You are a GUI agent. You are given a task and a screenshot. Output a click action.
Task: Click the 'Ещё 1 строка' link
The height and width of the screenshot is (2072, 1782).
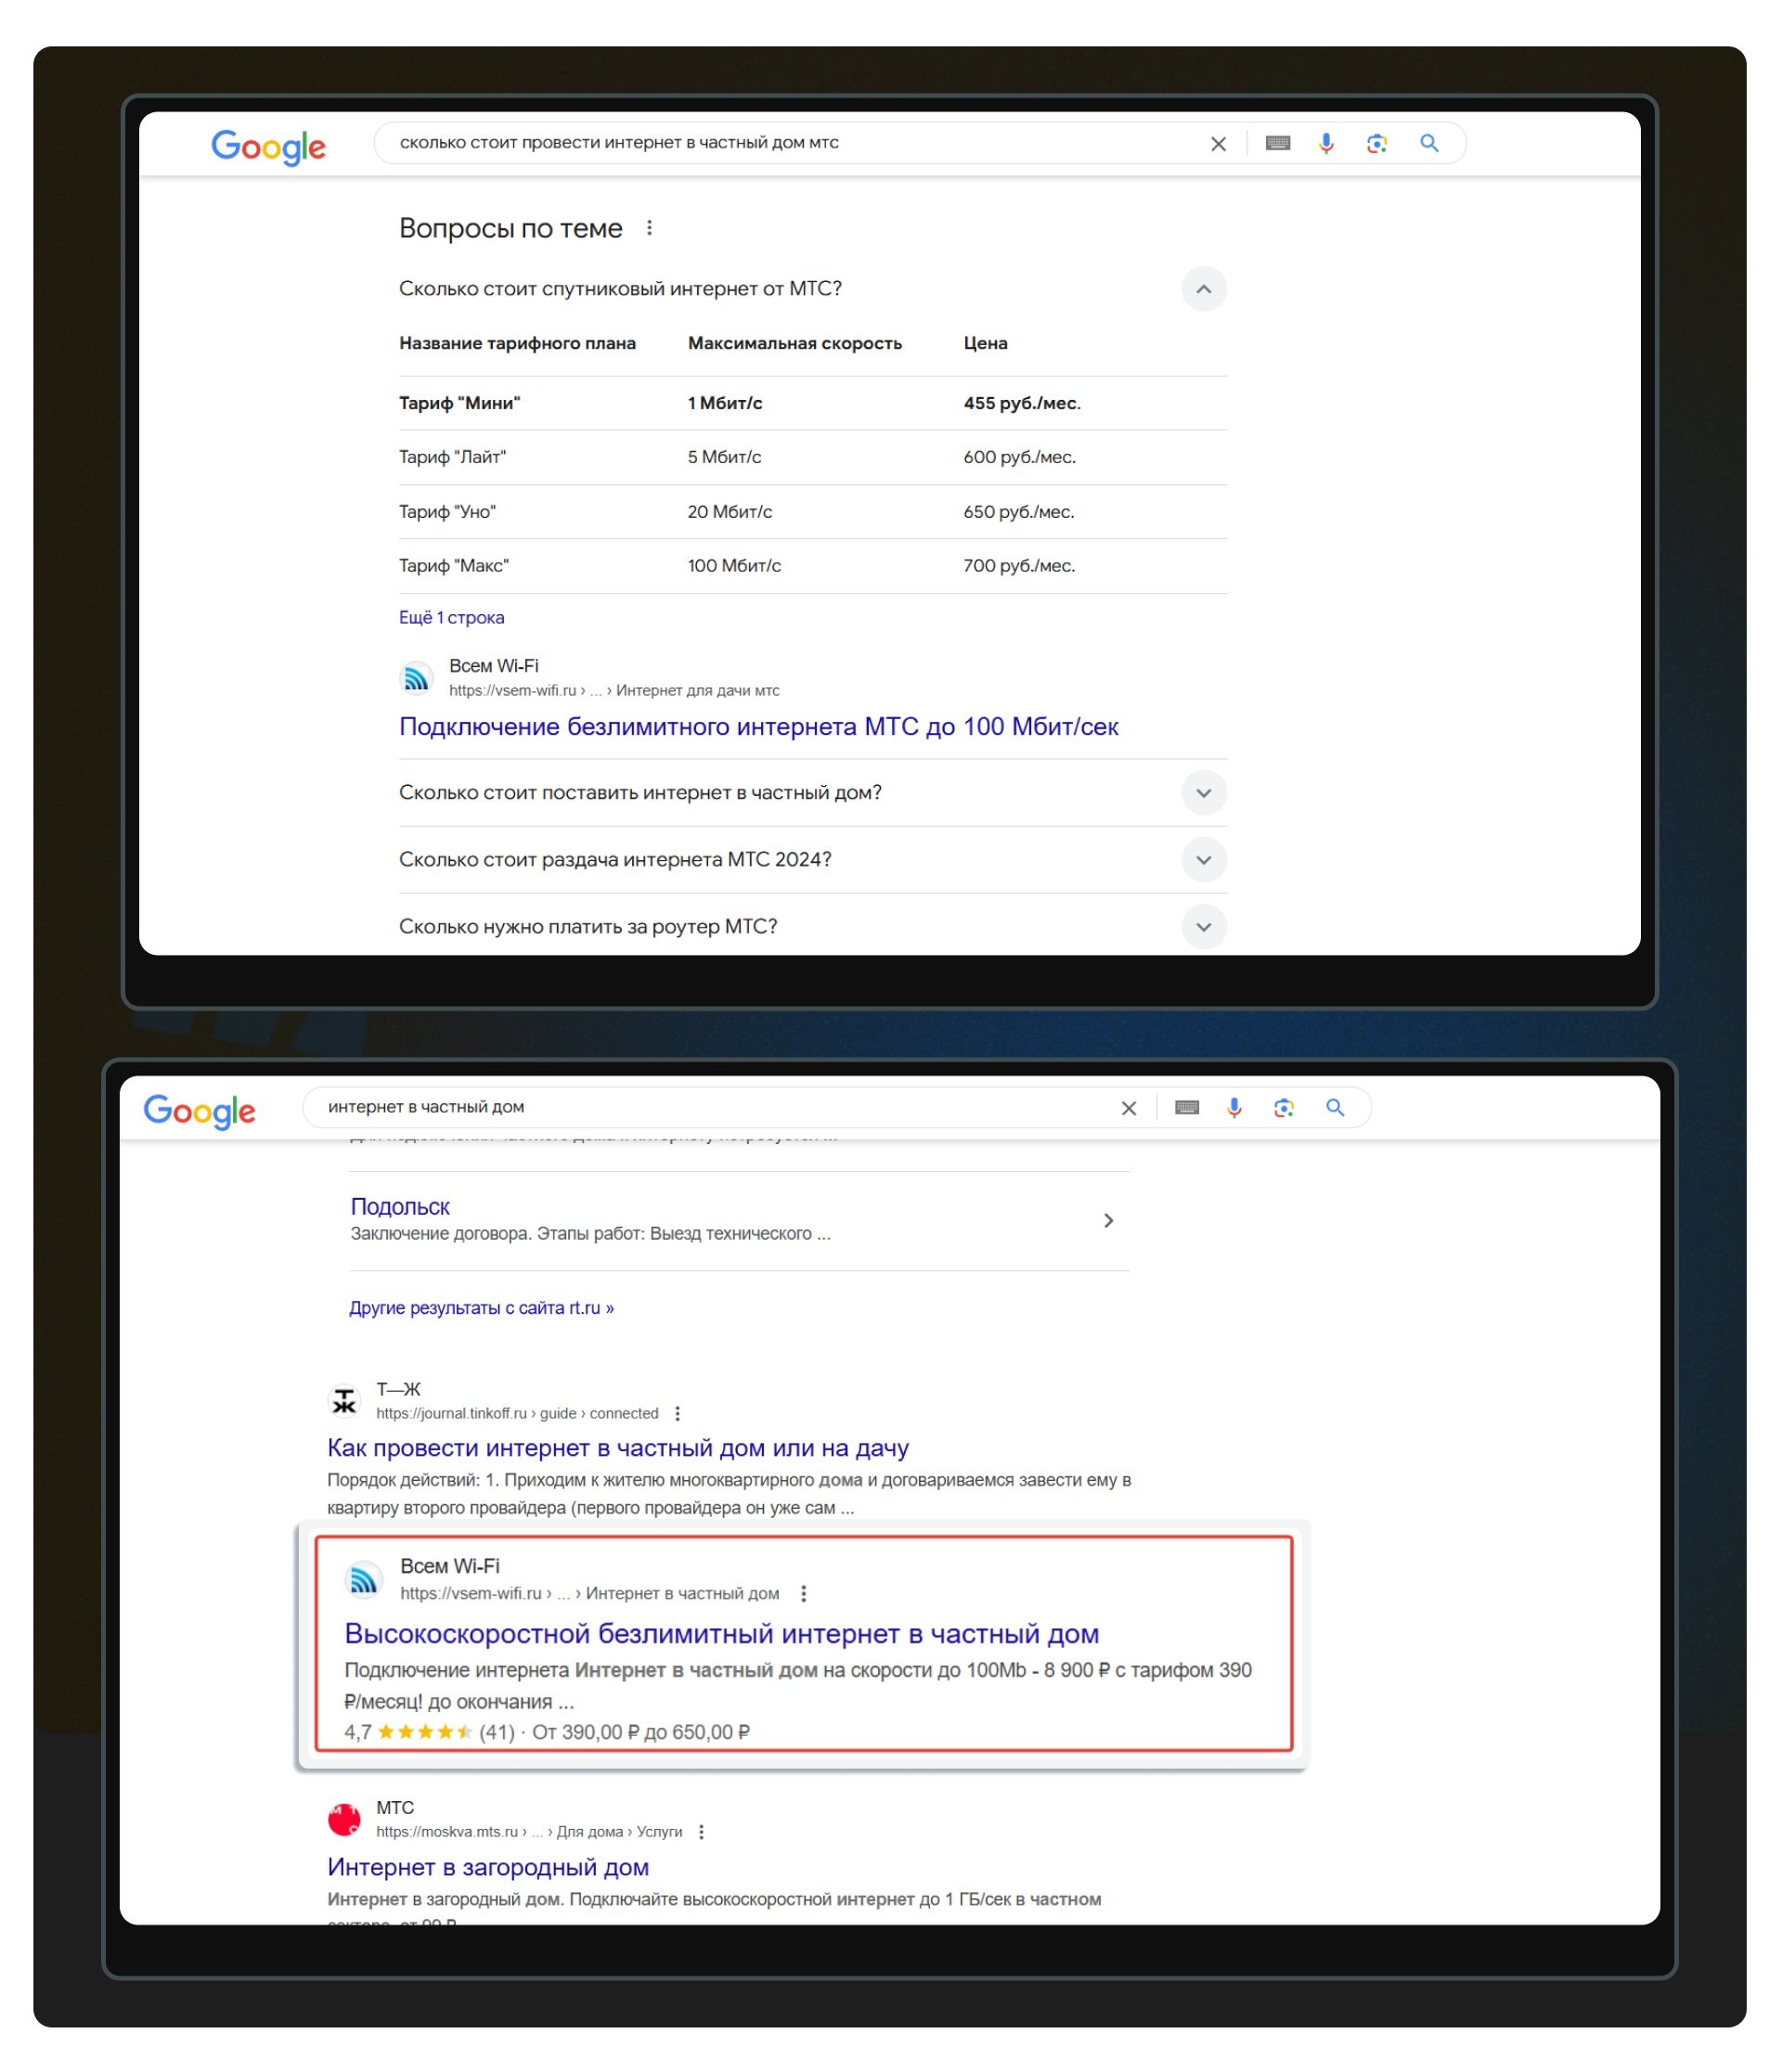[451, 618]
